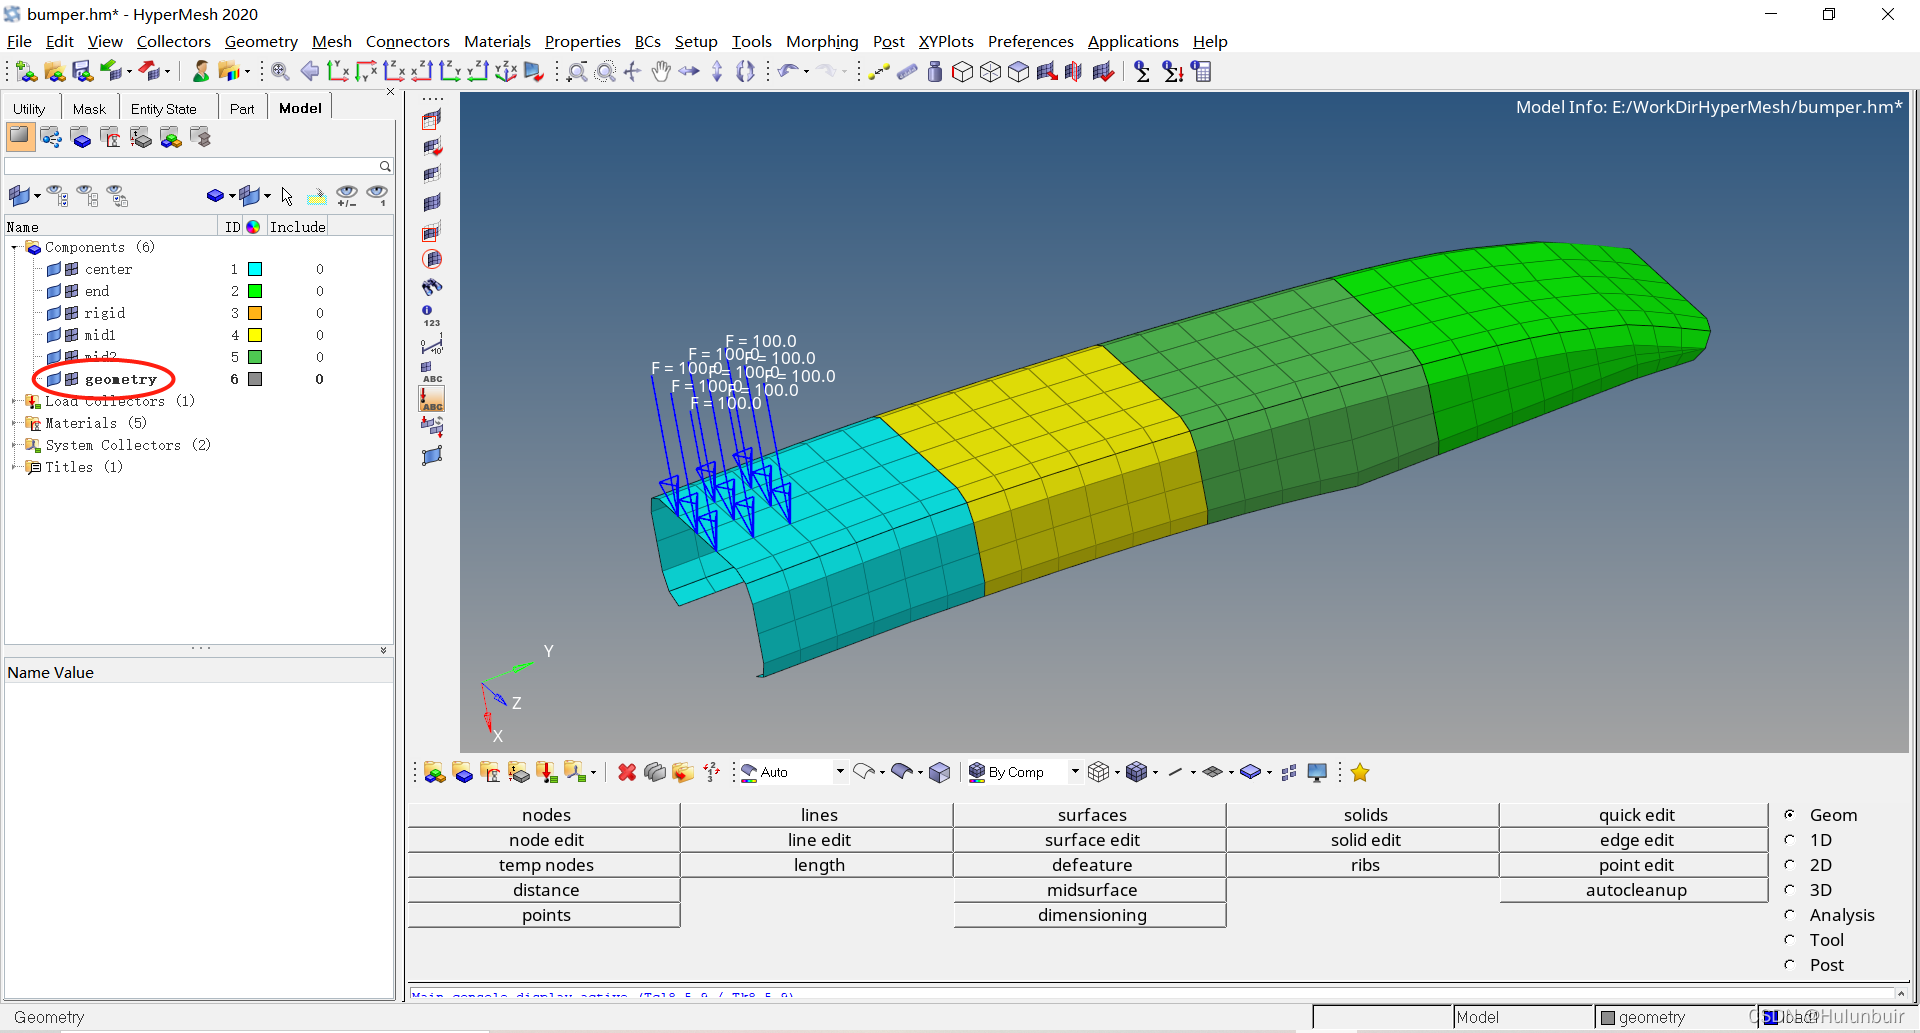1920x1033 pixels.
Task: Collapse the Components tree node
Action: pos(14,247)
